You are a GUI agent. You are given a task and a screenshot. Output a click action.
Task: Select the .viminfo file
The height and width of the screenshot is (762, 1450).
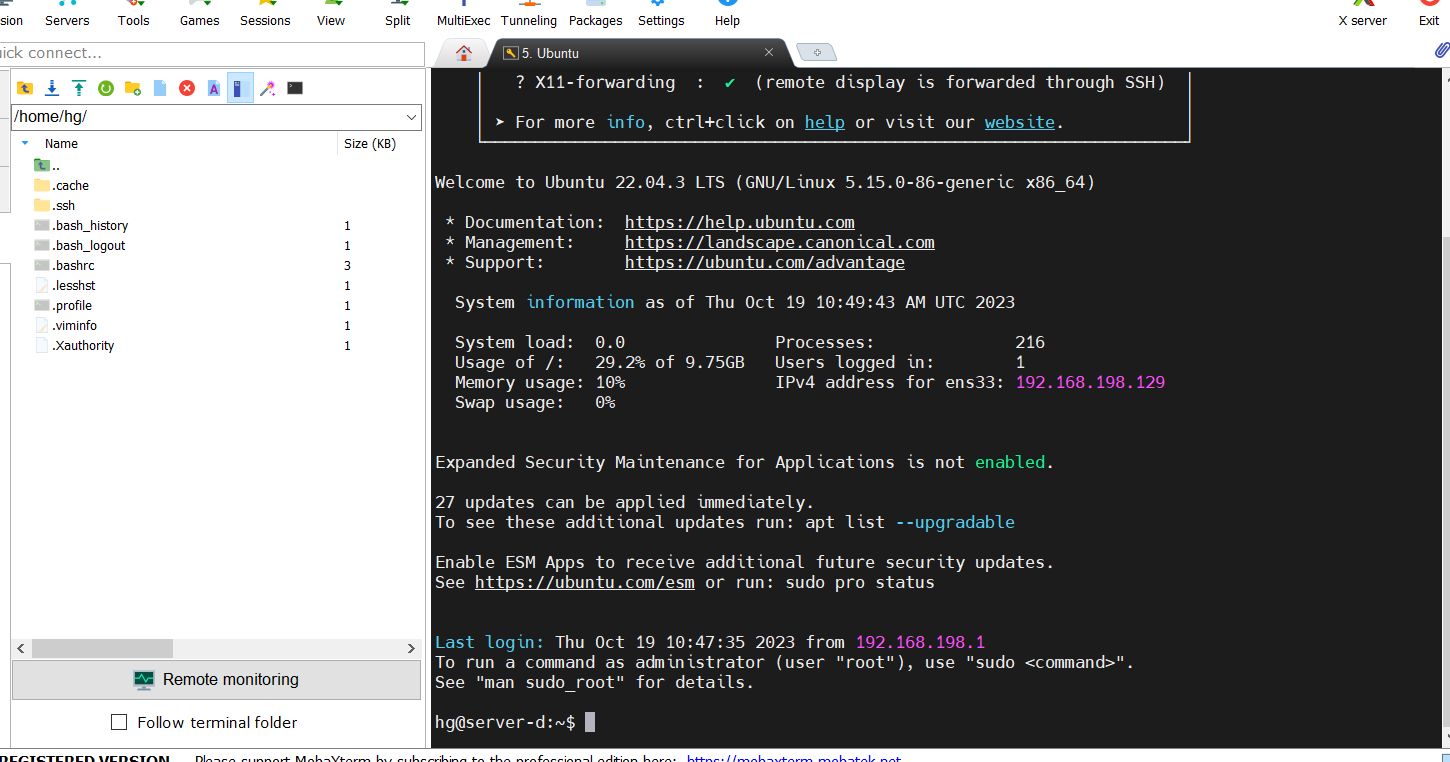pos(65,325)
